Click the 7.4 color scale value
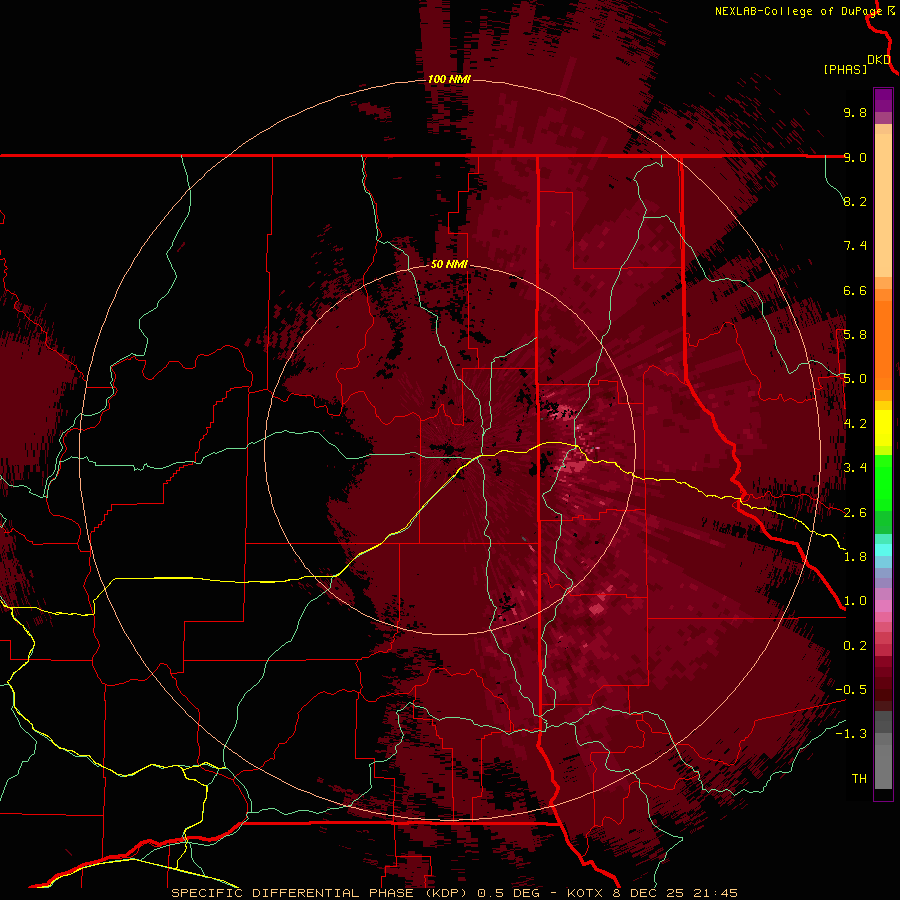This screenshot has height=900, width=900. coord(855,246)
